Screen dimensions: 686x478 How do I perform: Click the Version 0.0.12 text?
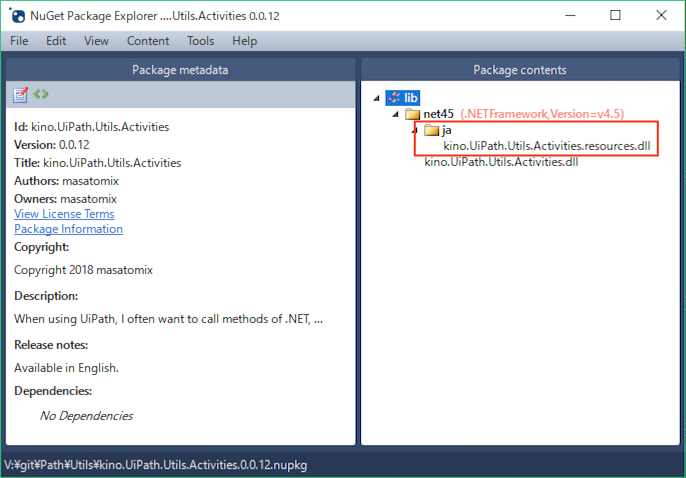[x=52, y=145]
